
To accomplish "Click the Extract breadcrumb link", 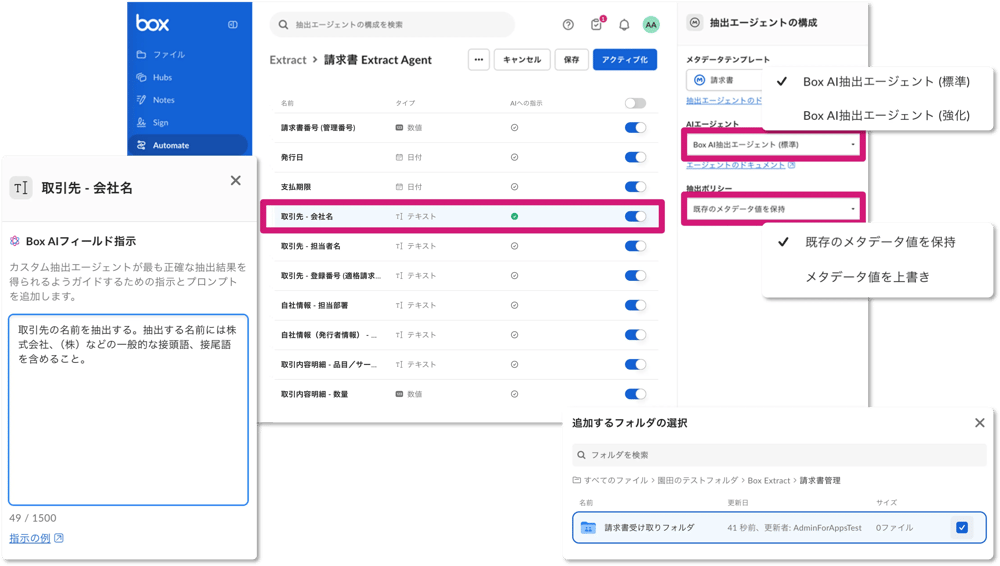I will [x=288, y=60].
